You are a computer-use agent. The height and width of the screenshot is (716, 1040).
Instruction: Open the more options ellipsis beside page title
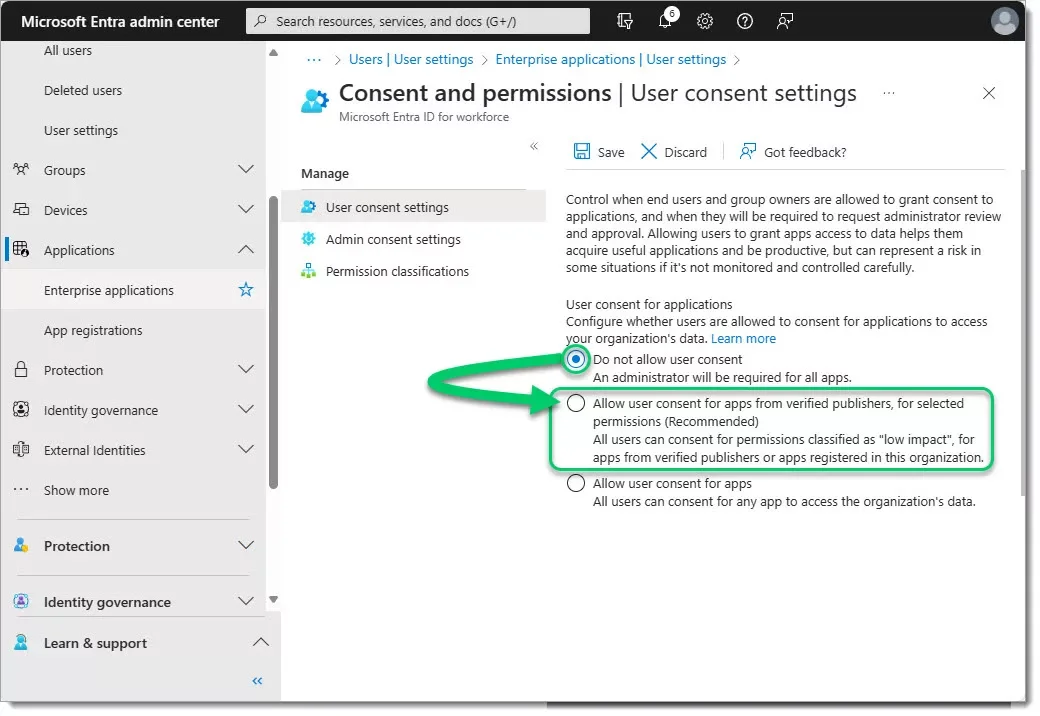(x=889, y=93)
